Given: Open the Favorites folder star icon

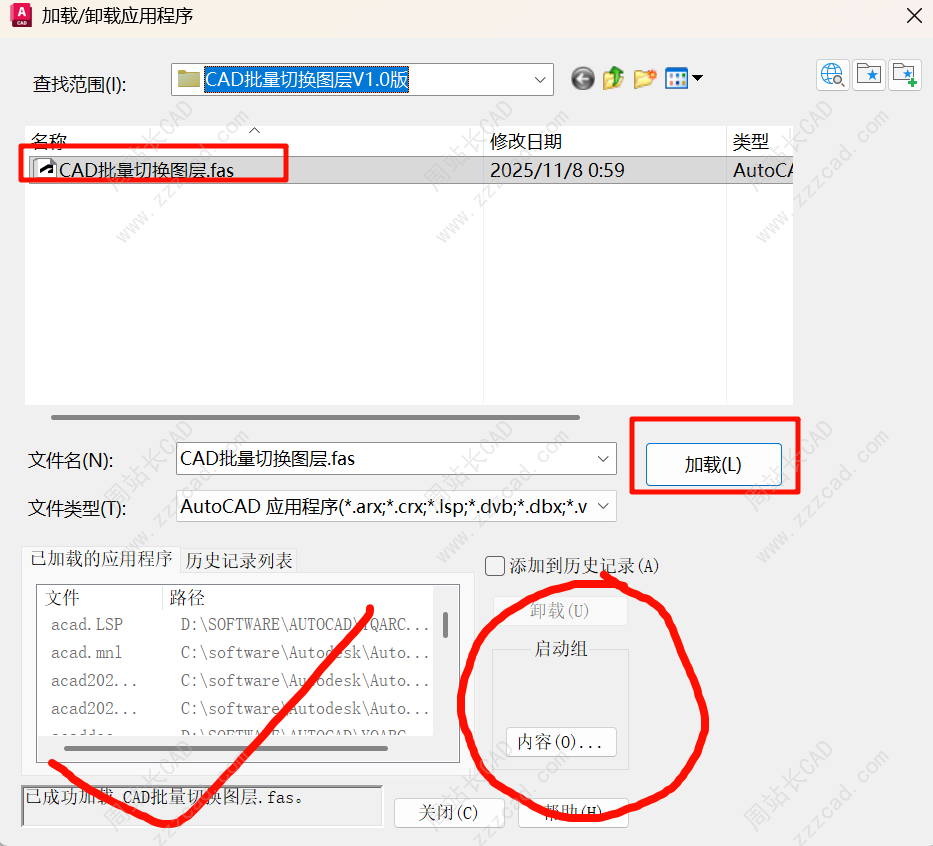Looking at the screenshot, I should (x=869, y=74).
